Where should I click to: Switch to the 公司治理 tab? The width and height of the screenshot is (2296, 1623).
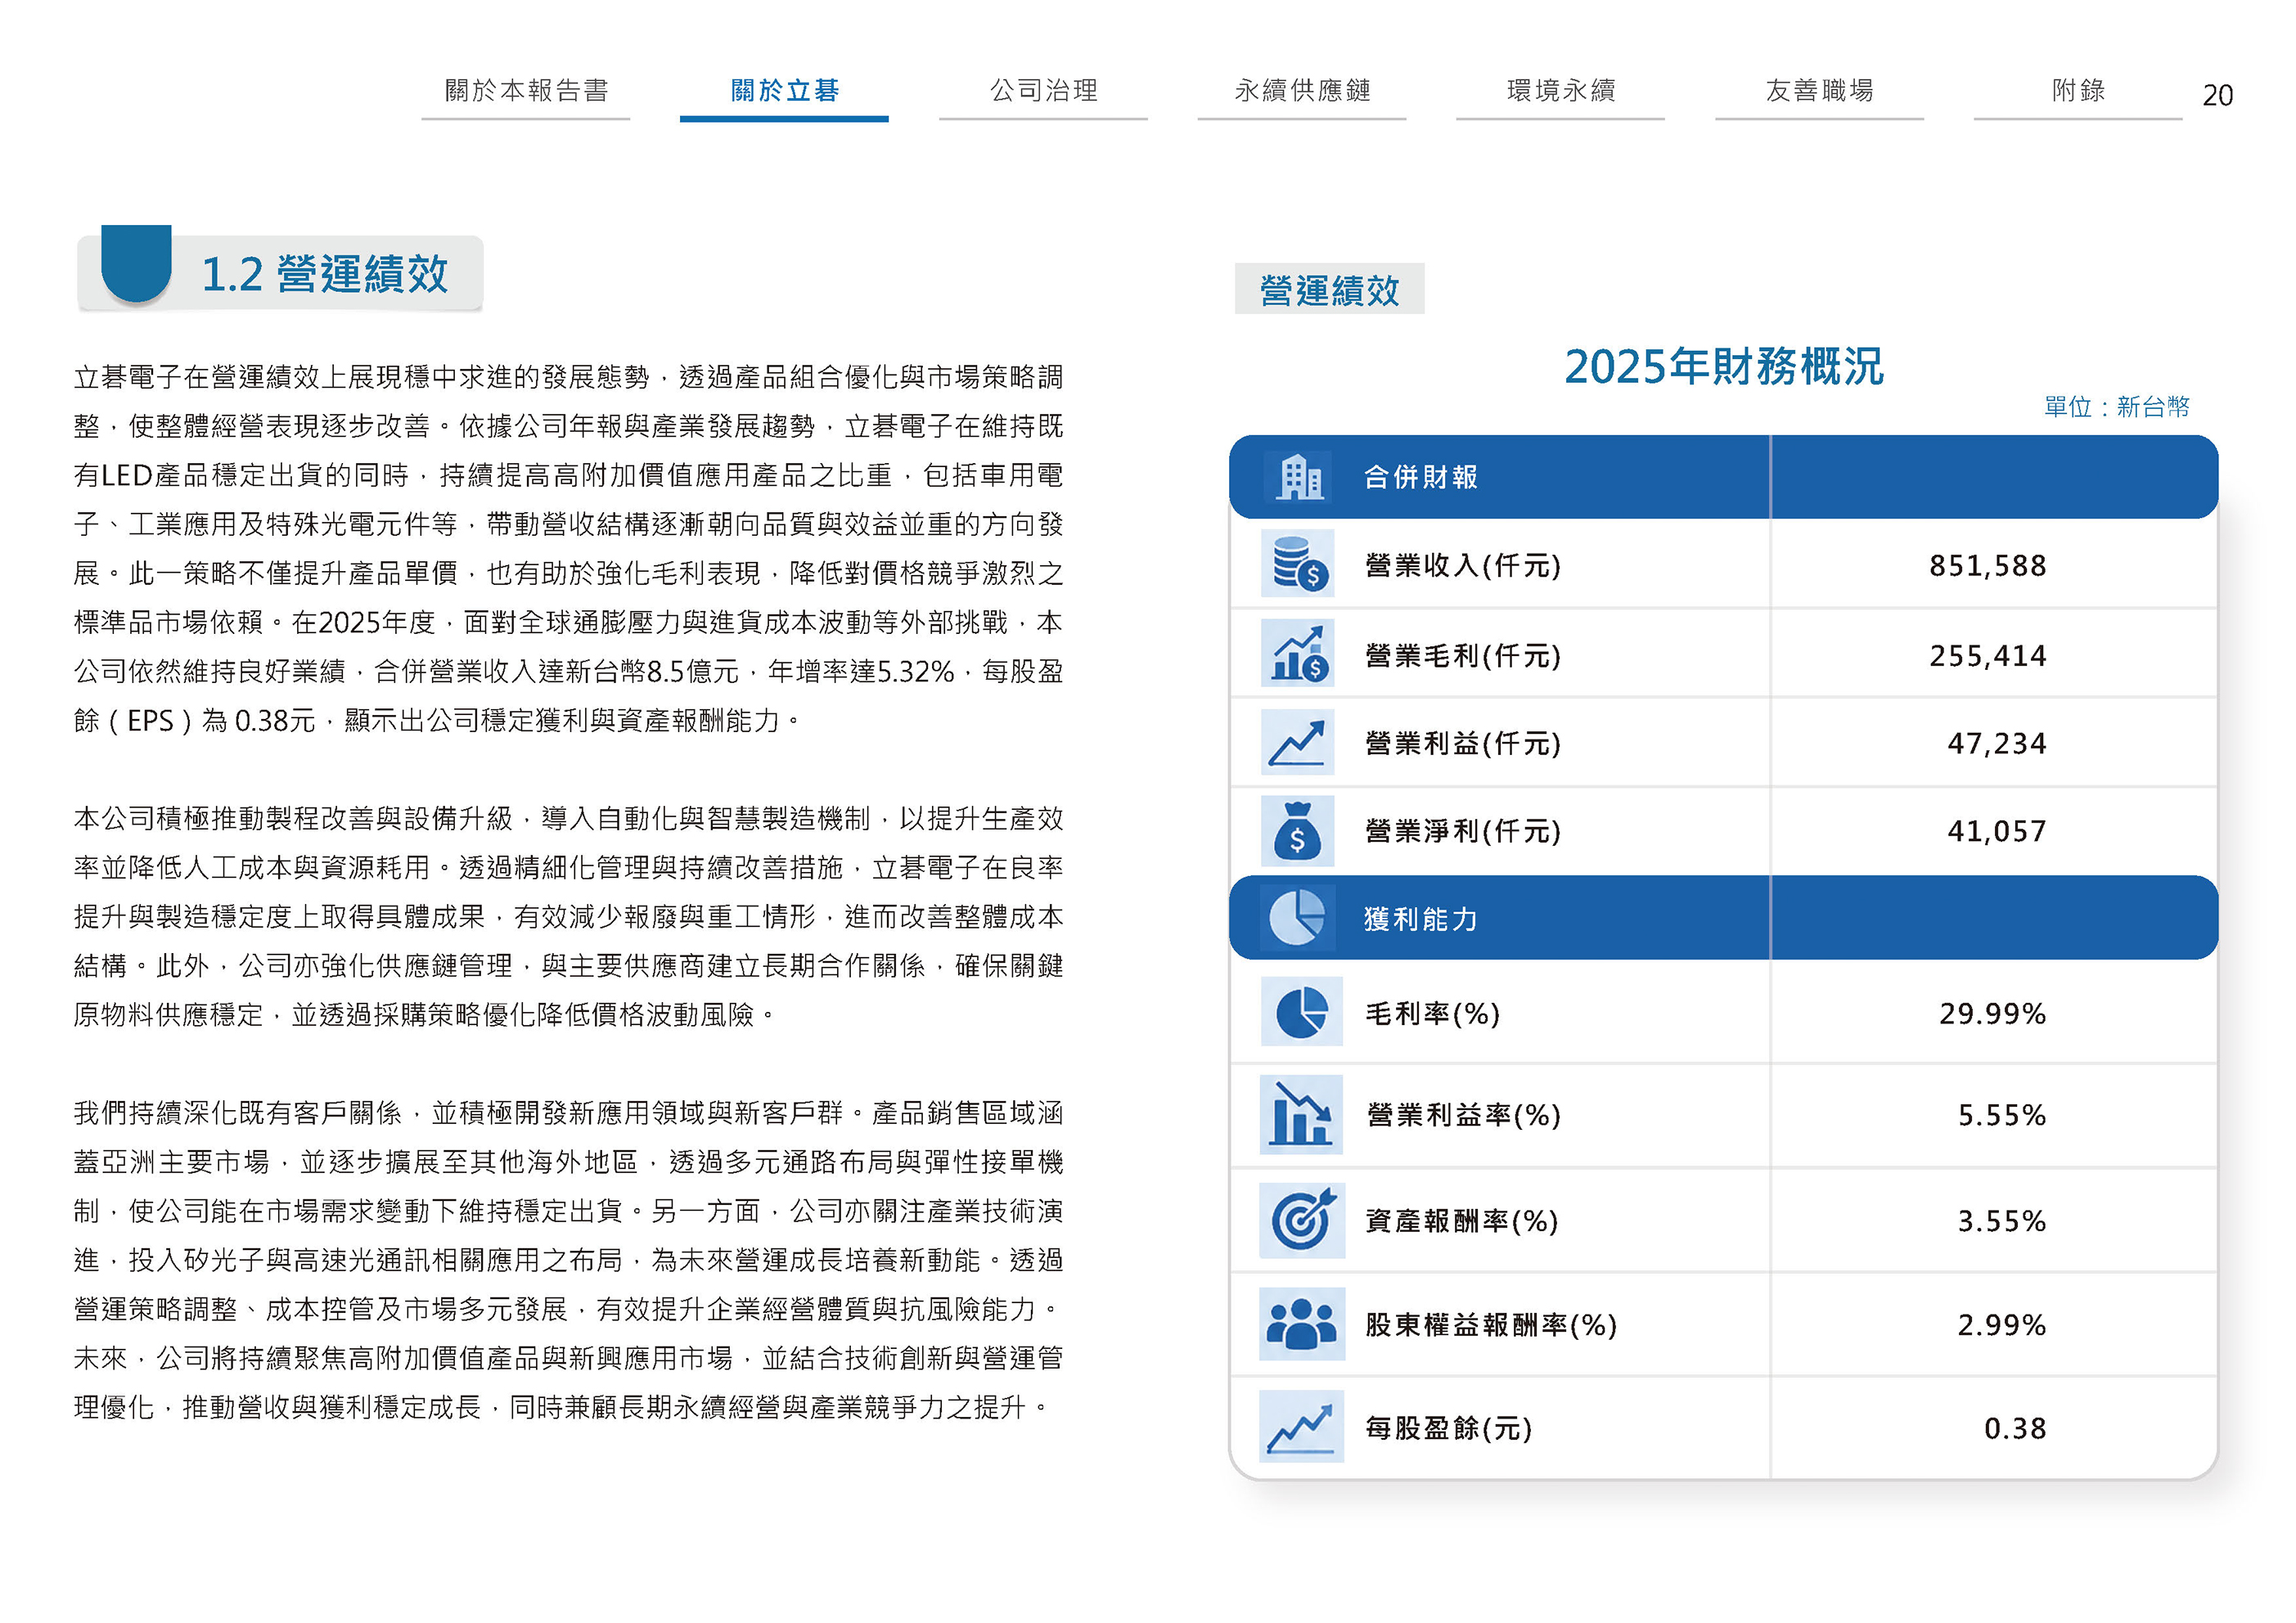pyautogui.click(x=1043, y=91)
